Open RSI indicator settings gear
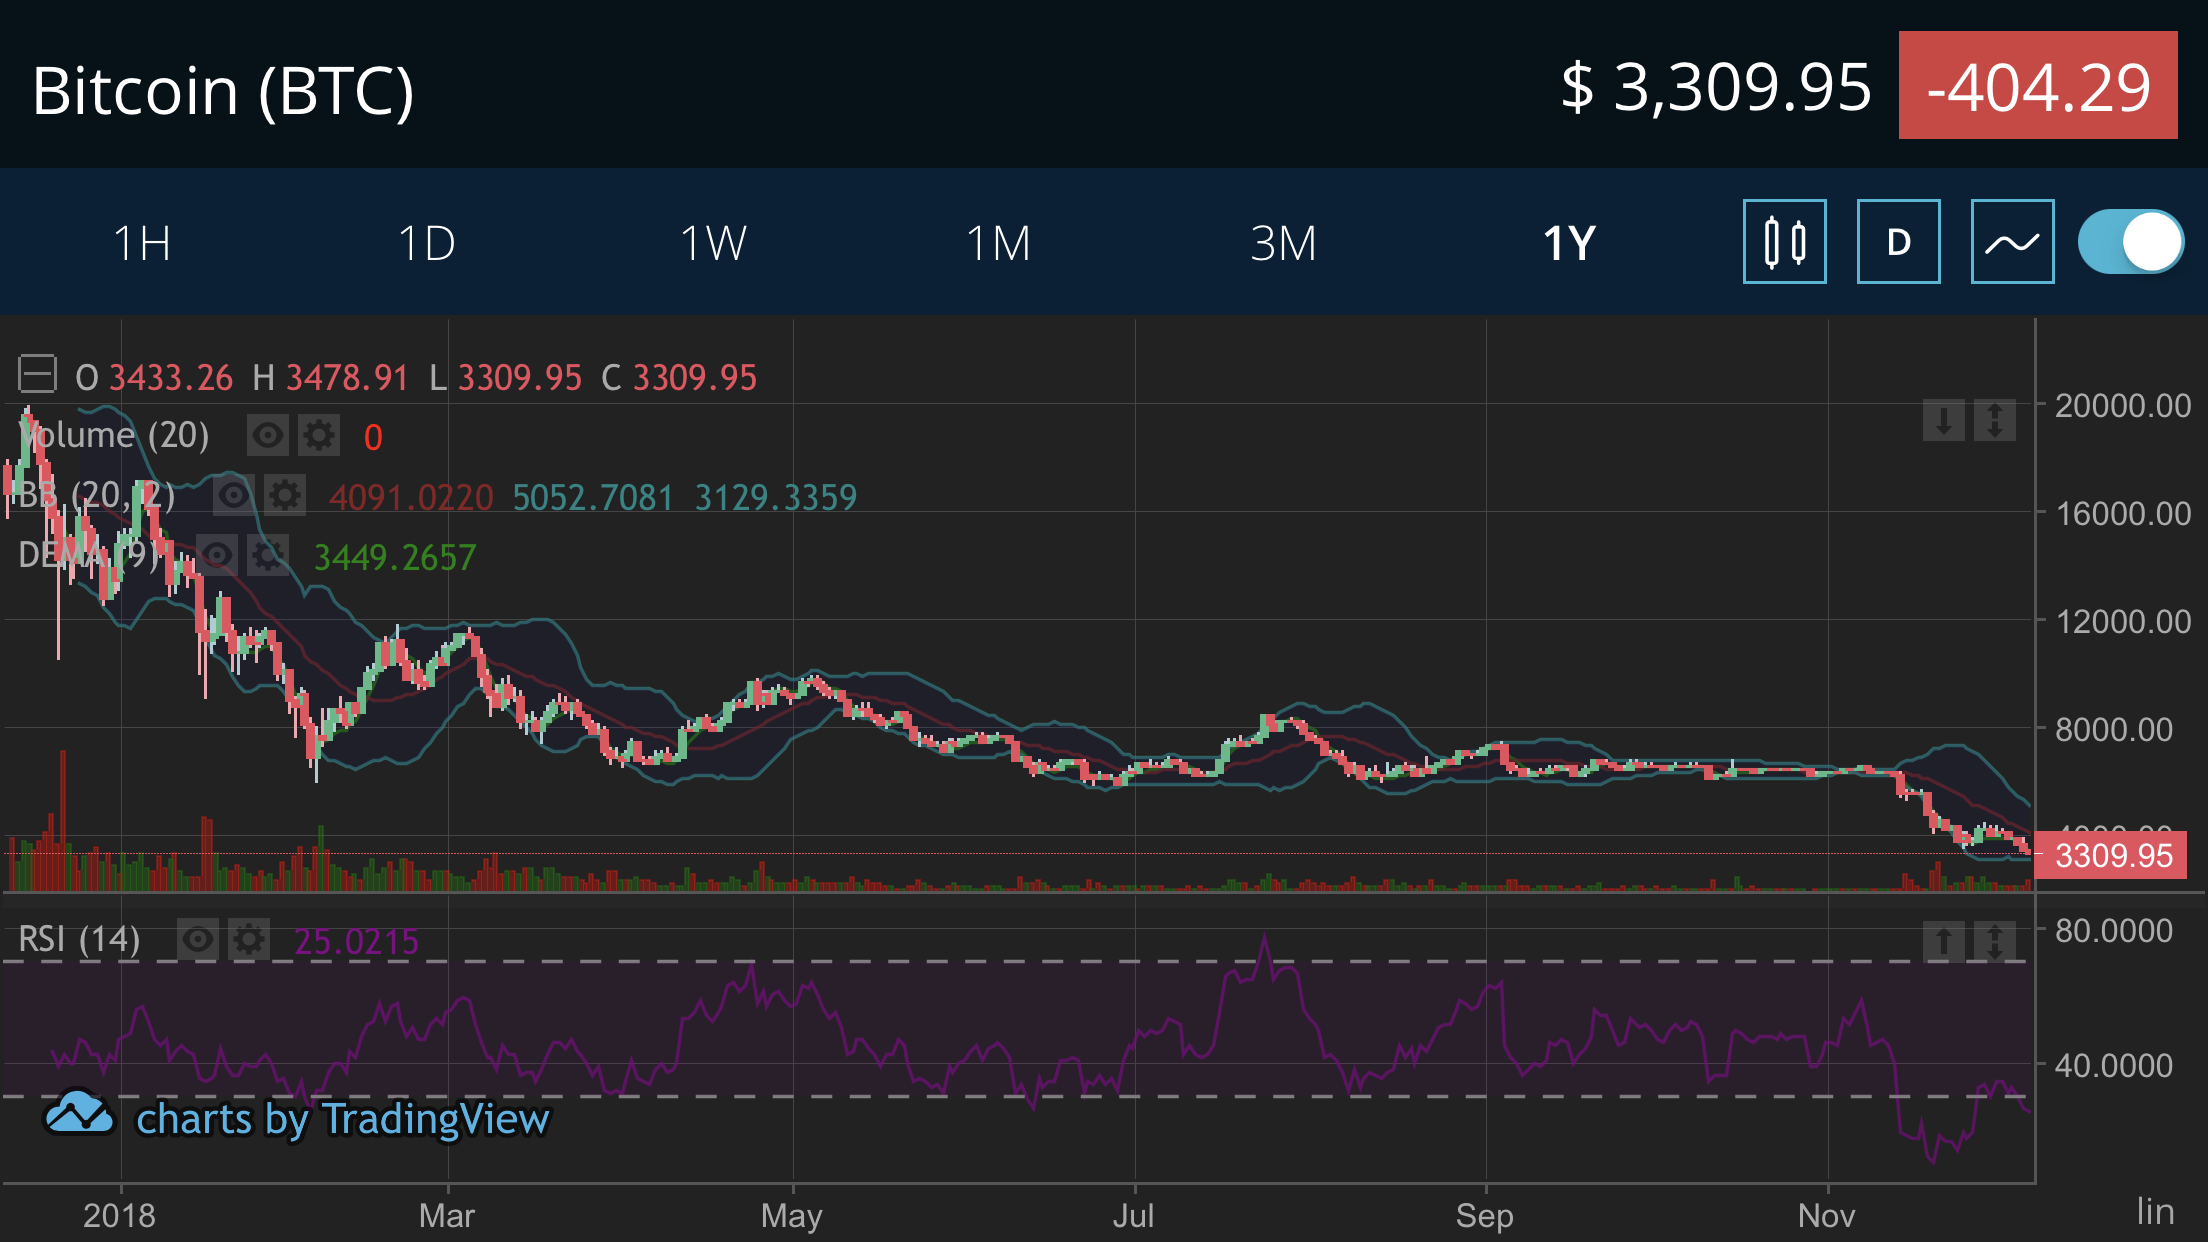 tap(249, 940)
